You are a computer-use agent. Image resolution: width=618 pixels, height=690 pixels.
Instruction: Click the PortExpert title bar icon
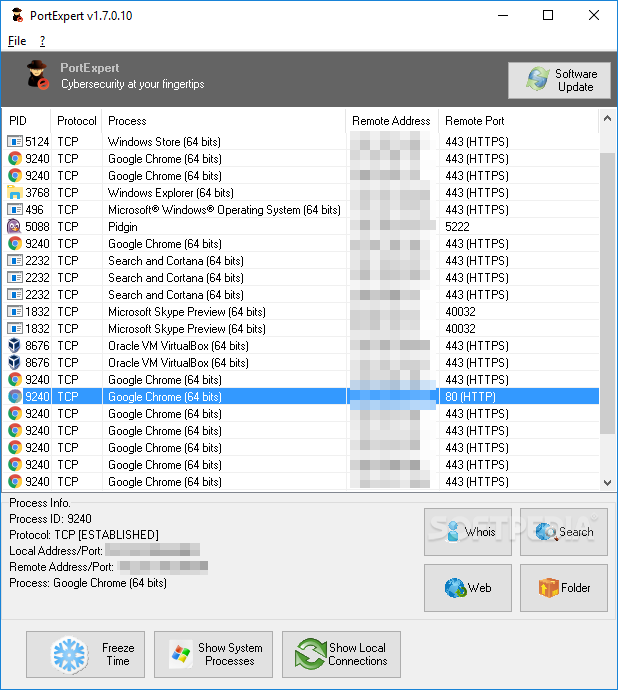tap(17, 15)
